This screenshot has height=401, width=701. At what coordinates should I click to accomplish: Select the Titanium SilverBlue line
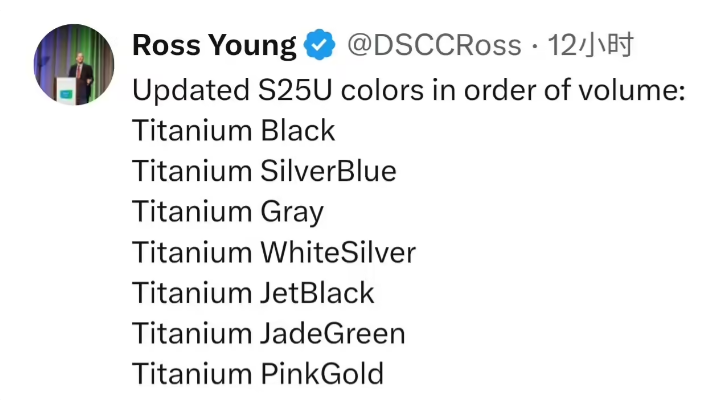pyautogui.click(x=264, y=171)
